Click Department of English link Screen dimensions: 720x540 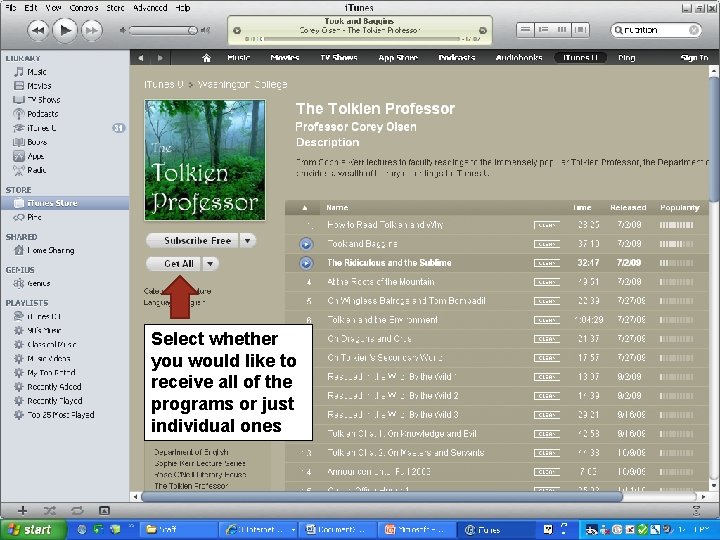(x=191, y=452)
